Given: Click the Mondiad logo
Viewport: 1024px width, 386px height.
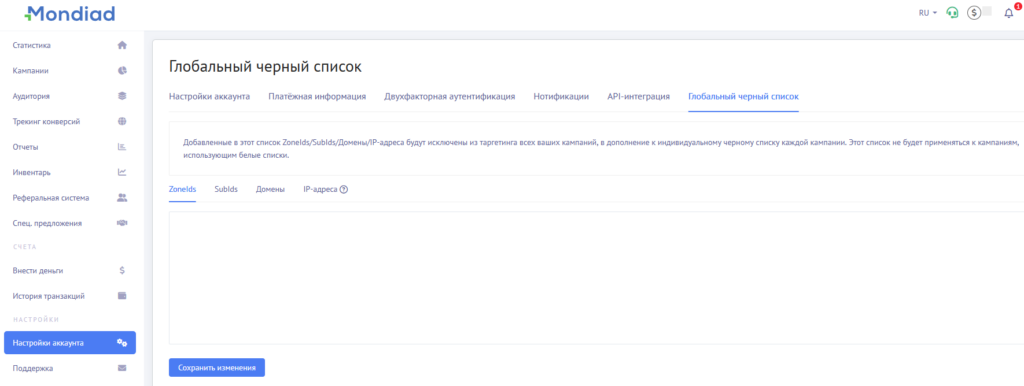Looking at the screenshot, I should point(70,13).
